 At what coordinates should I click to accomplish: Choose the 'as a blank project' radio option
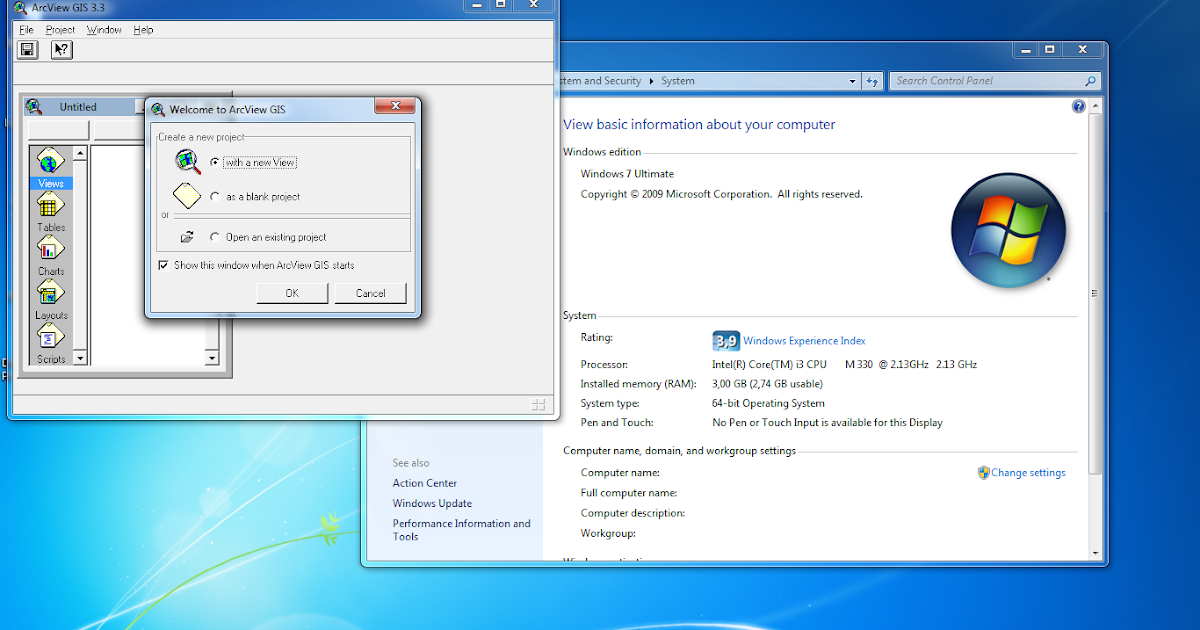[x=215, y=197]
